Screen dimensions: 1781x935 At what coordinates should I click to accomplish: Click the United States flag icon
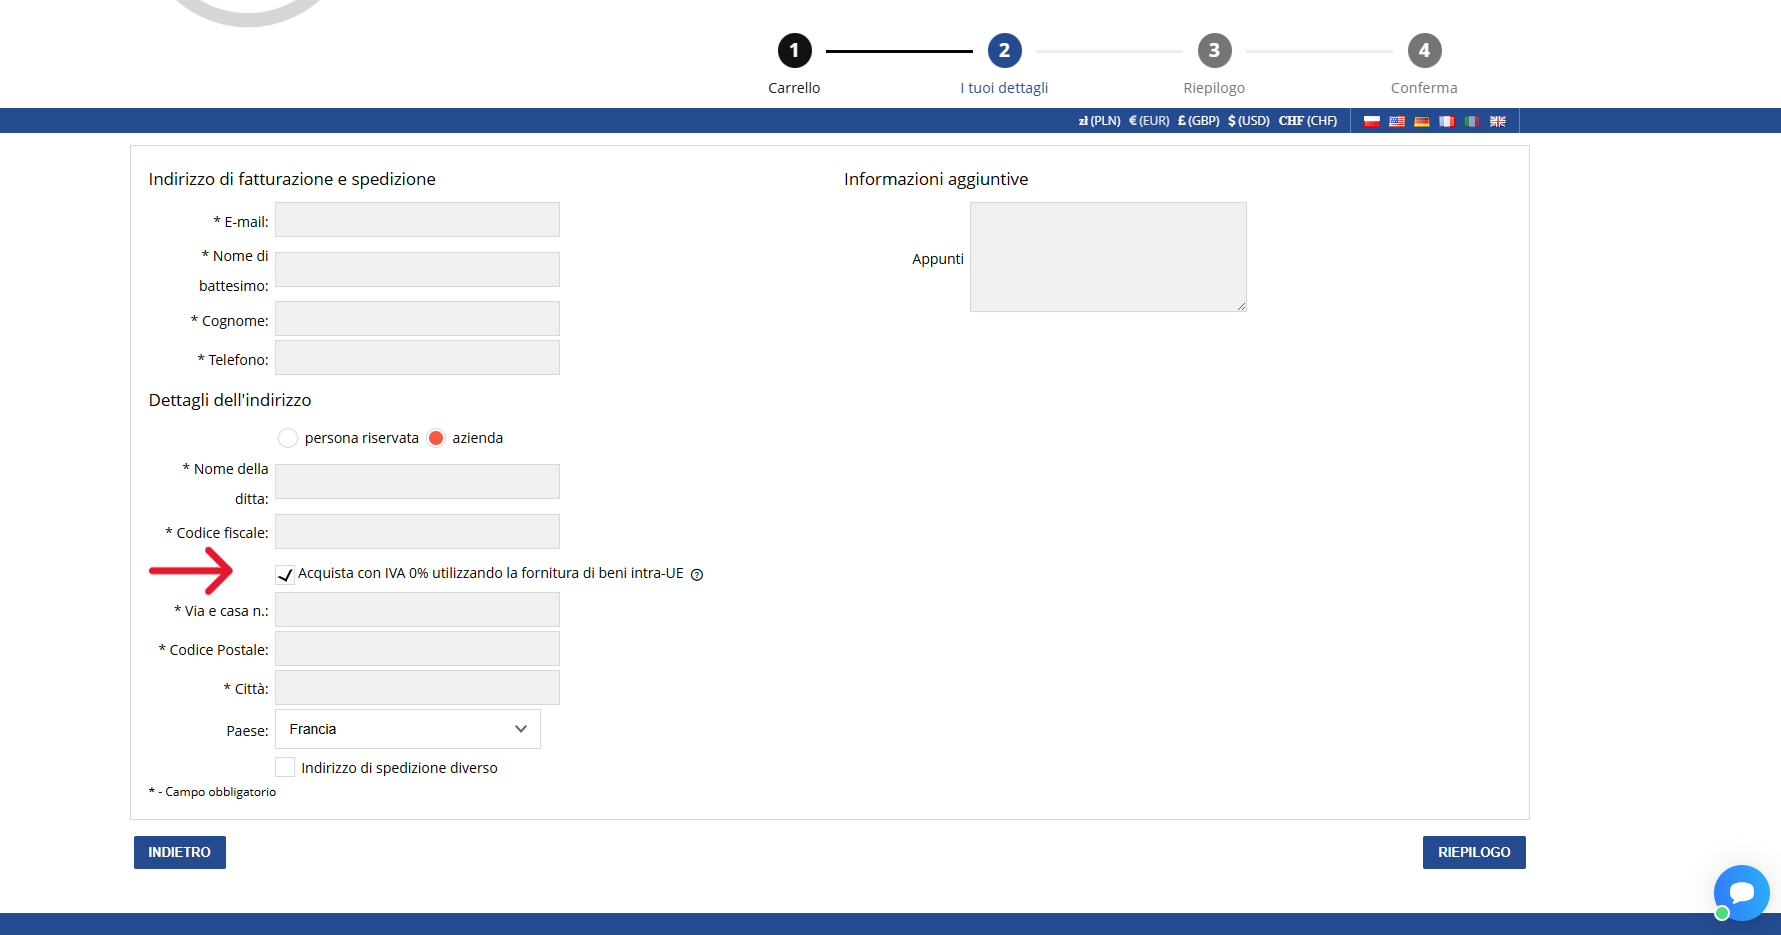coord(1396,121)
